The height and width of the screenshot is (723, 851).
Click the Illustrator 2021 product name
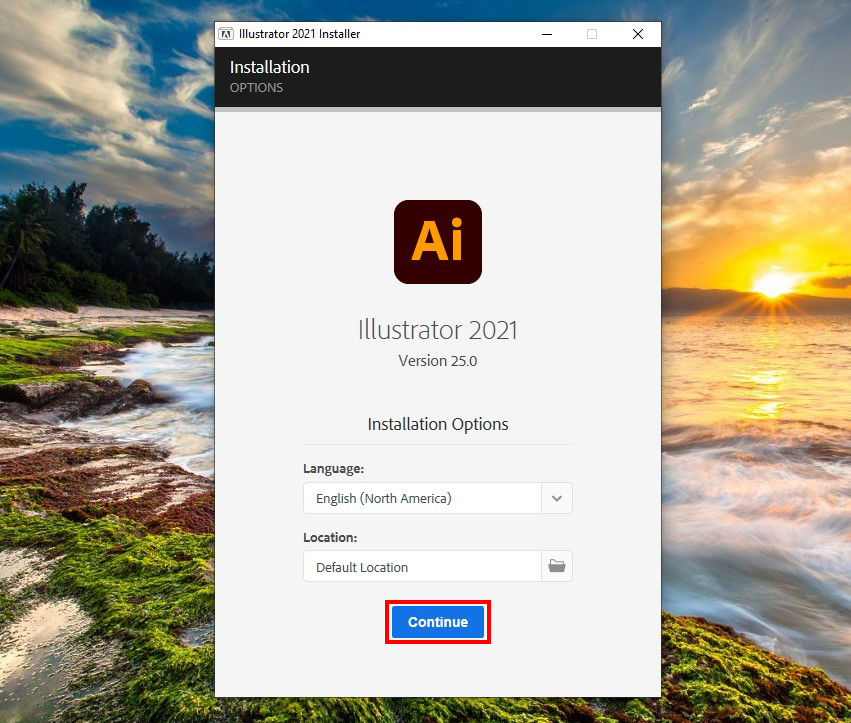click(x=437, y=330)
